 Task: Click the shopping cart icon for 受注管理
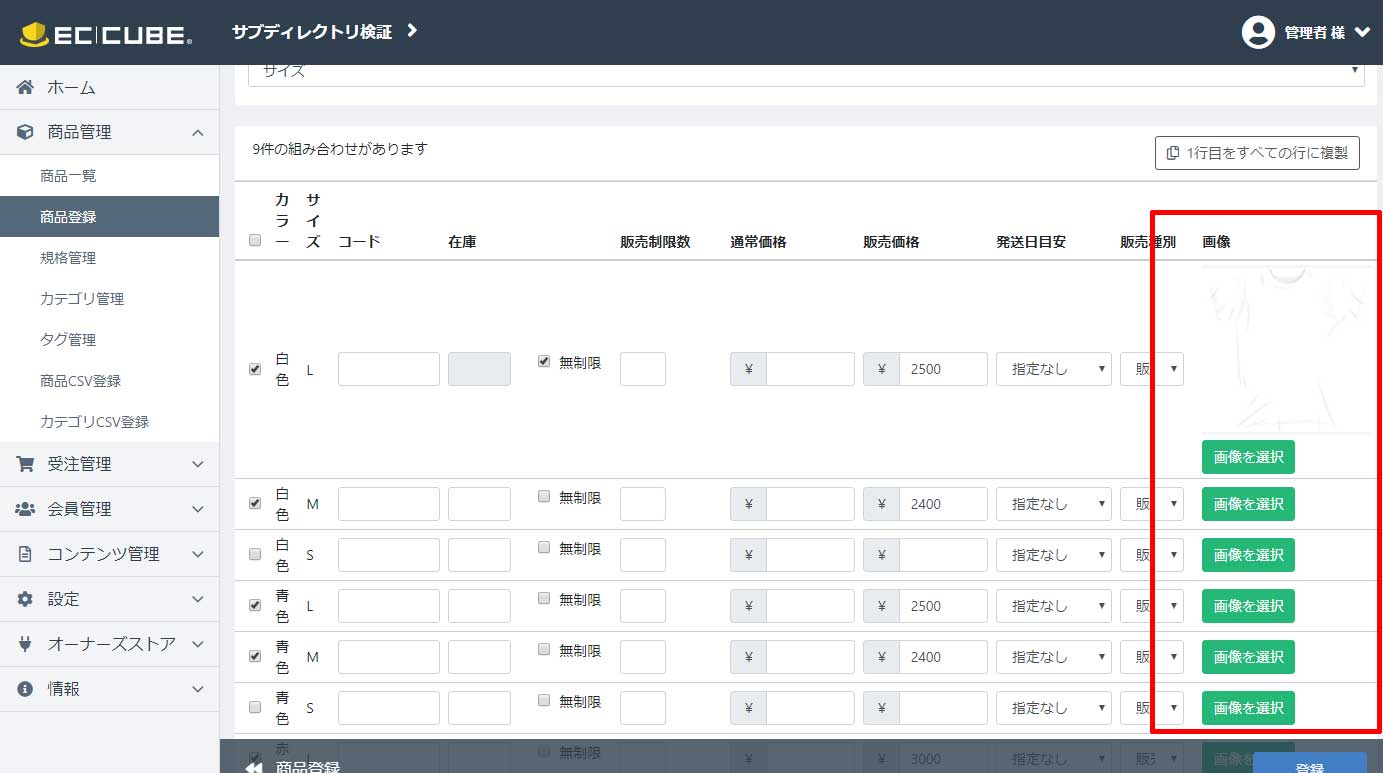click(x=26, y=463)
